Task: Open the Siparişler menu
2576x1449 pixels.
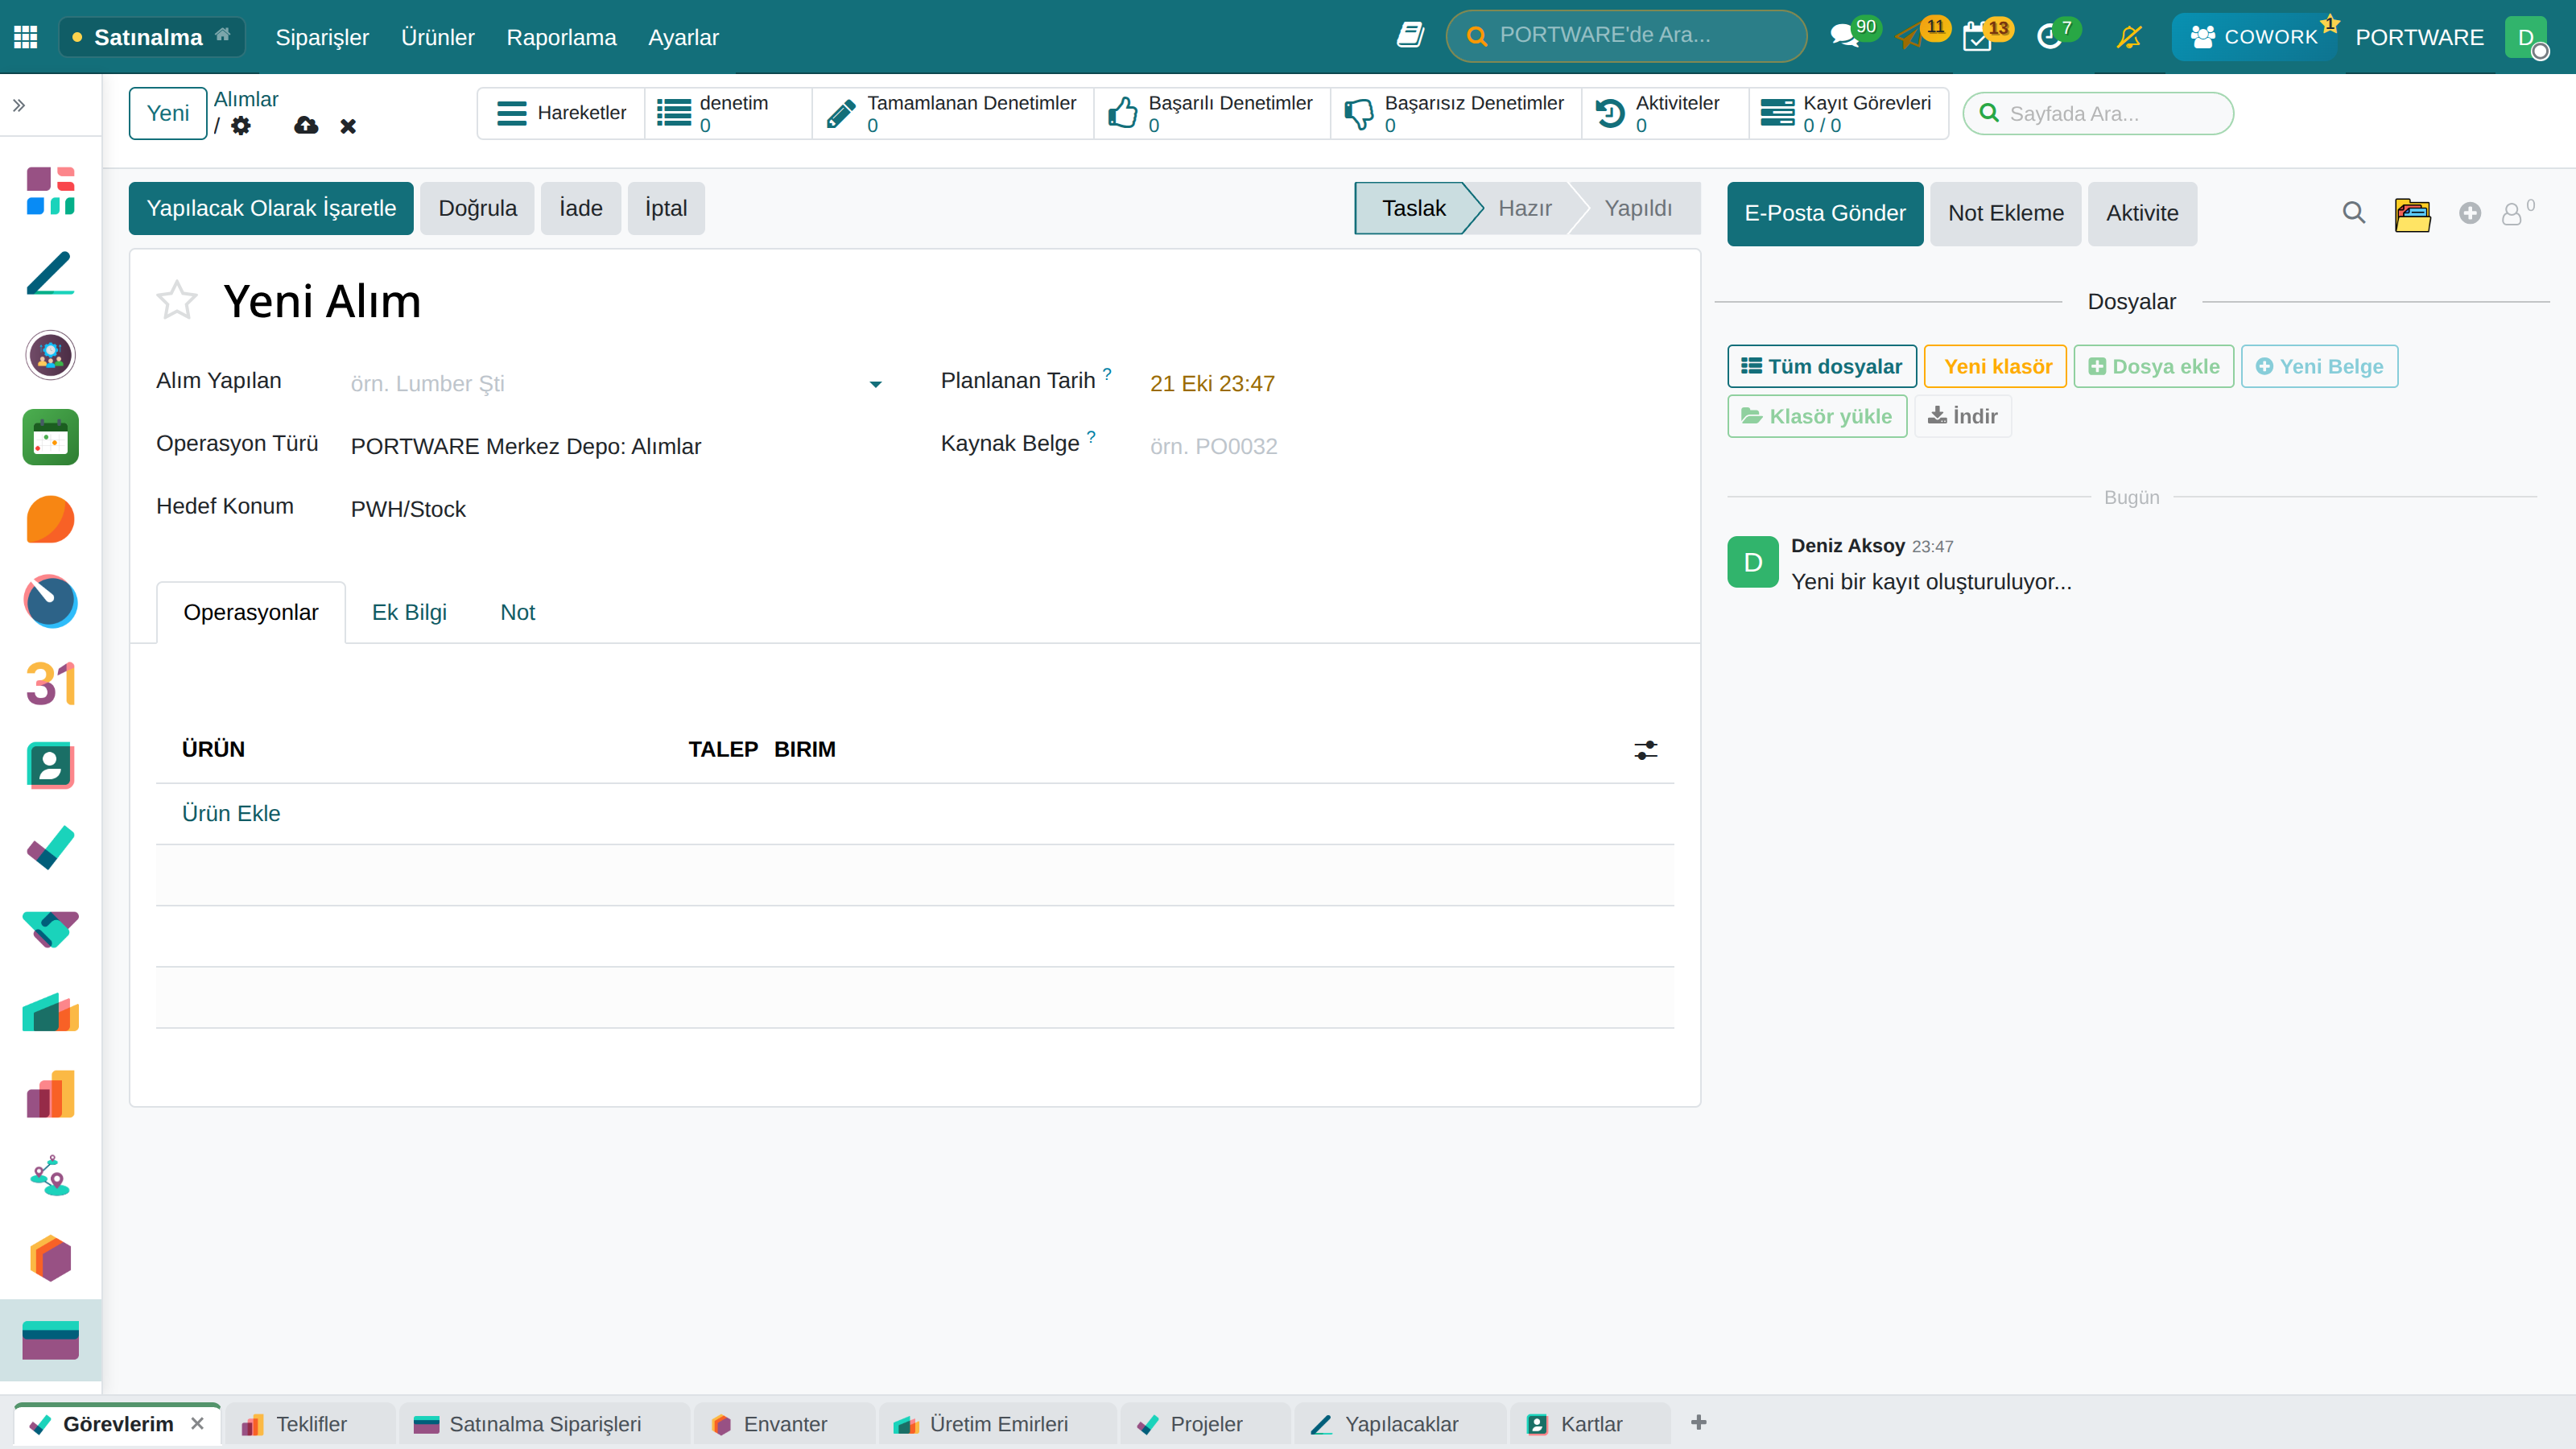Action: point(322,37)
